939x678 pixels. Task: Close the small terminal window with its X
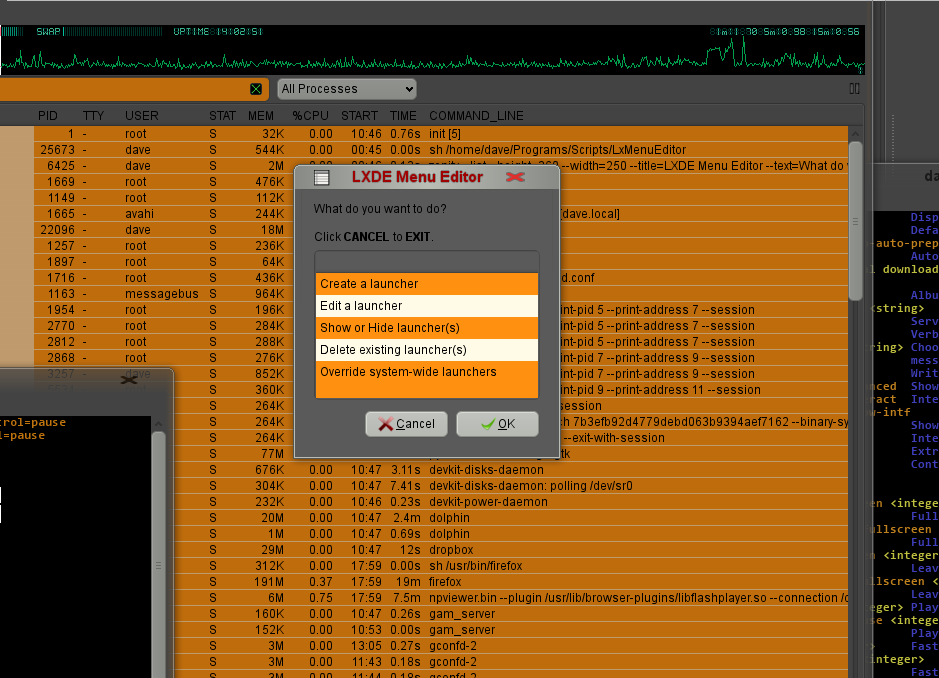pos(129,380)
